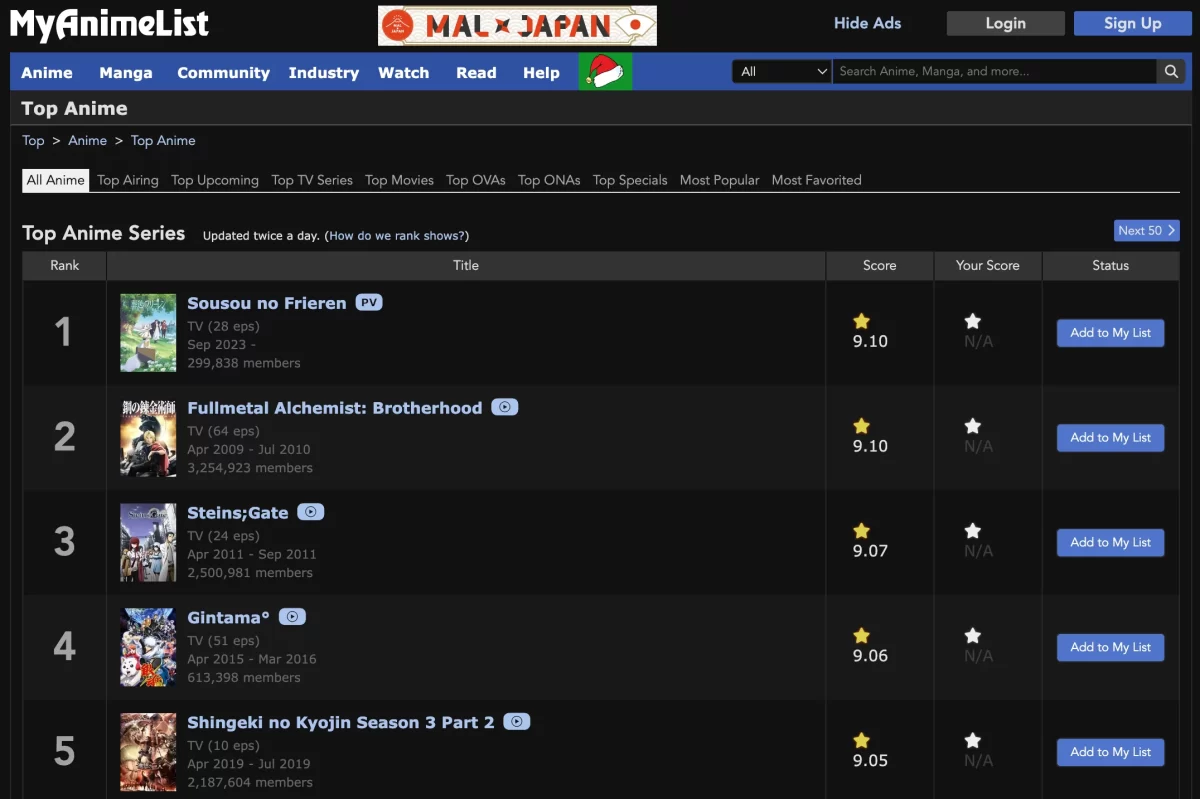The height and width of the screenshot is (799, 1200).
Task: Click the search anime and manga field
Action: click(x=995, y=72)
